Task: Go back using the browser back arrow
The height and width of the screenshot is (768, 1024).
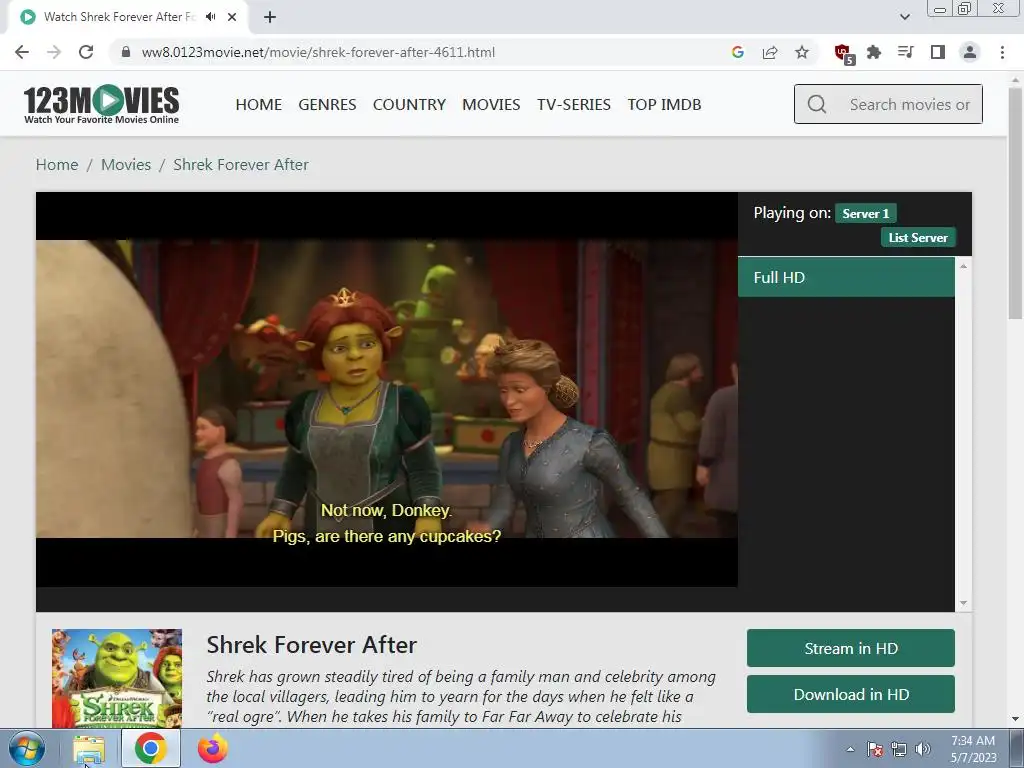Action: click(x=22, y=52)
